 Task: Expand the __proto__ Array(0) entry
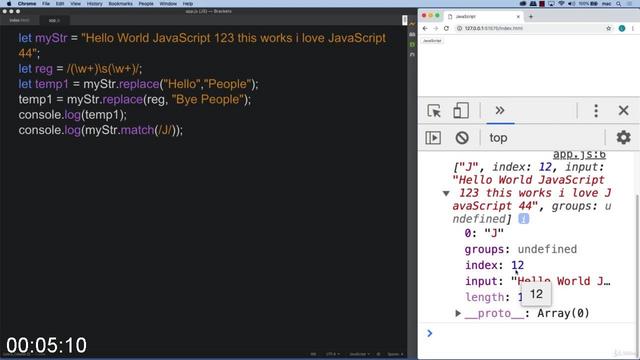458,313
